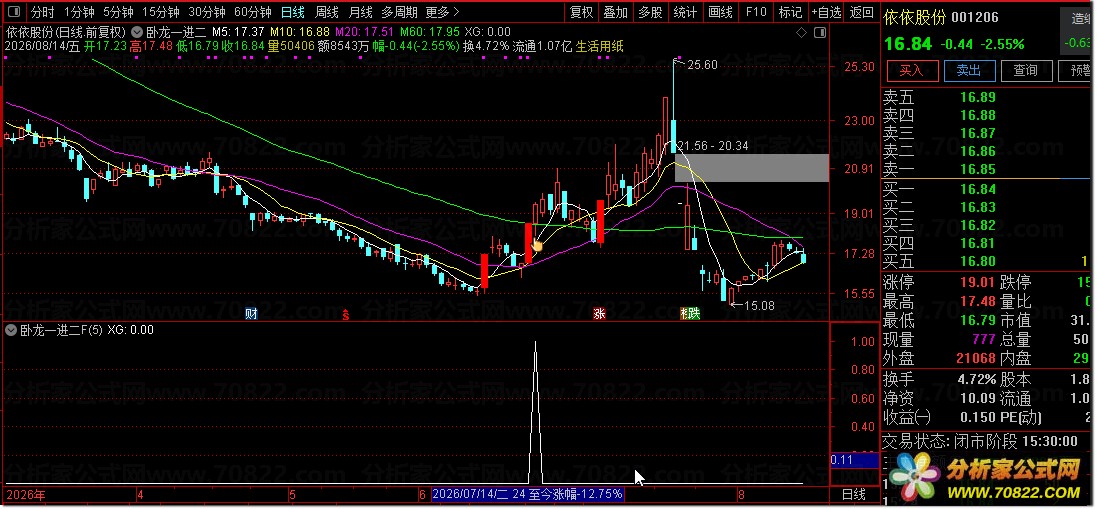Toggle the left sidebar panel icon
The height and width of the screenshot is (509, 1097).
(15, 12)
